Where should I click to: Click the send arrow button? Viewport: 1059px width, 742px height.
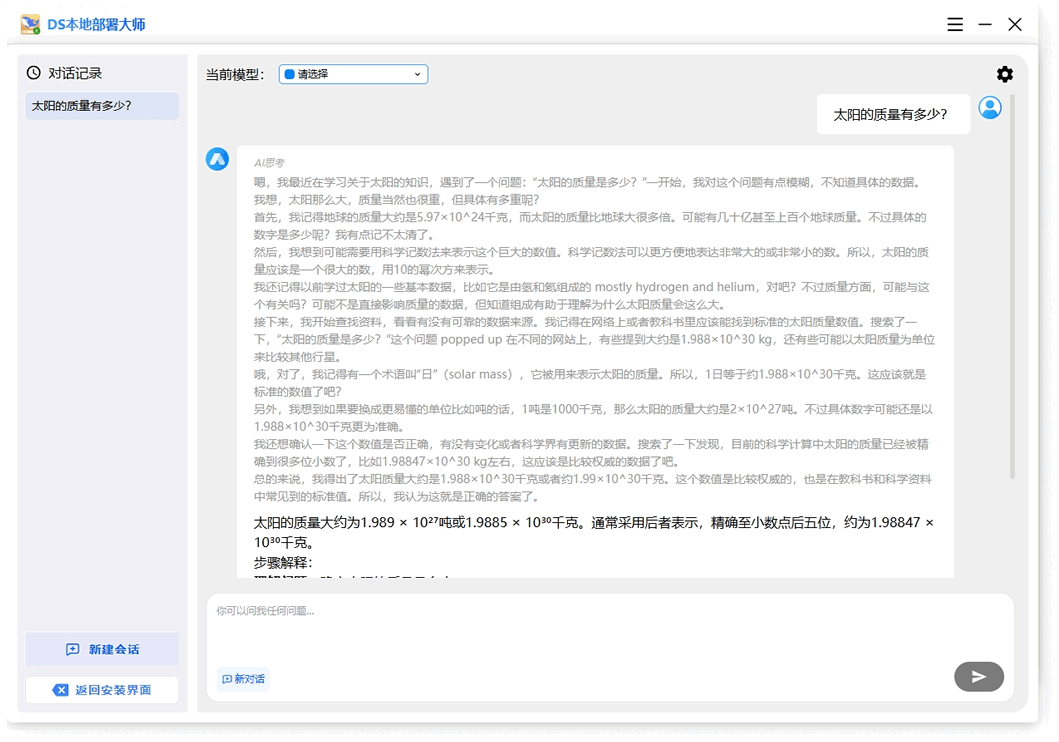978,677
